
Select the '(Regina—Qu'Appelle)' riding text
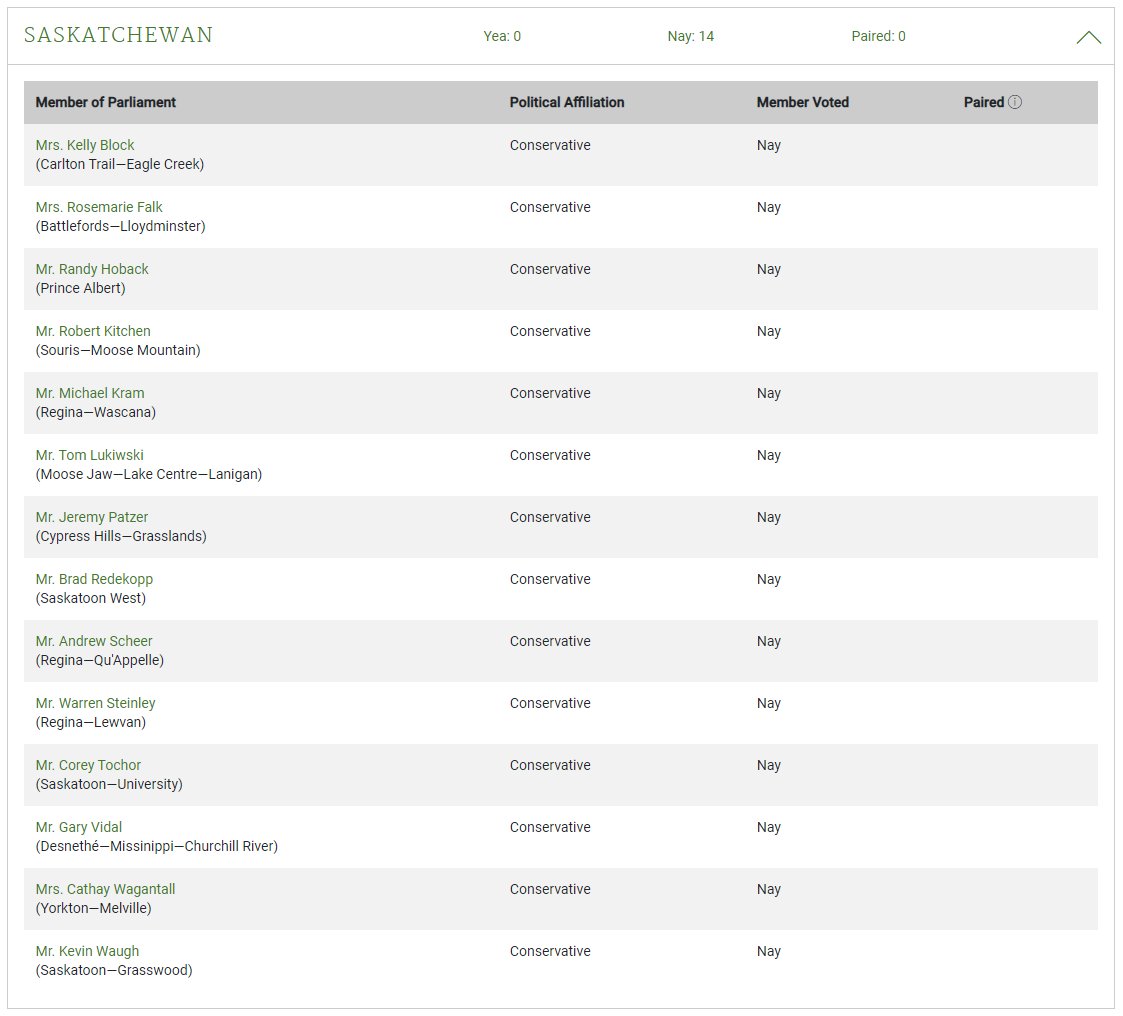[x=100, y=660]
